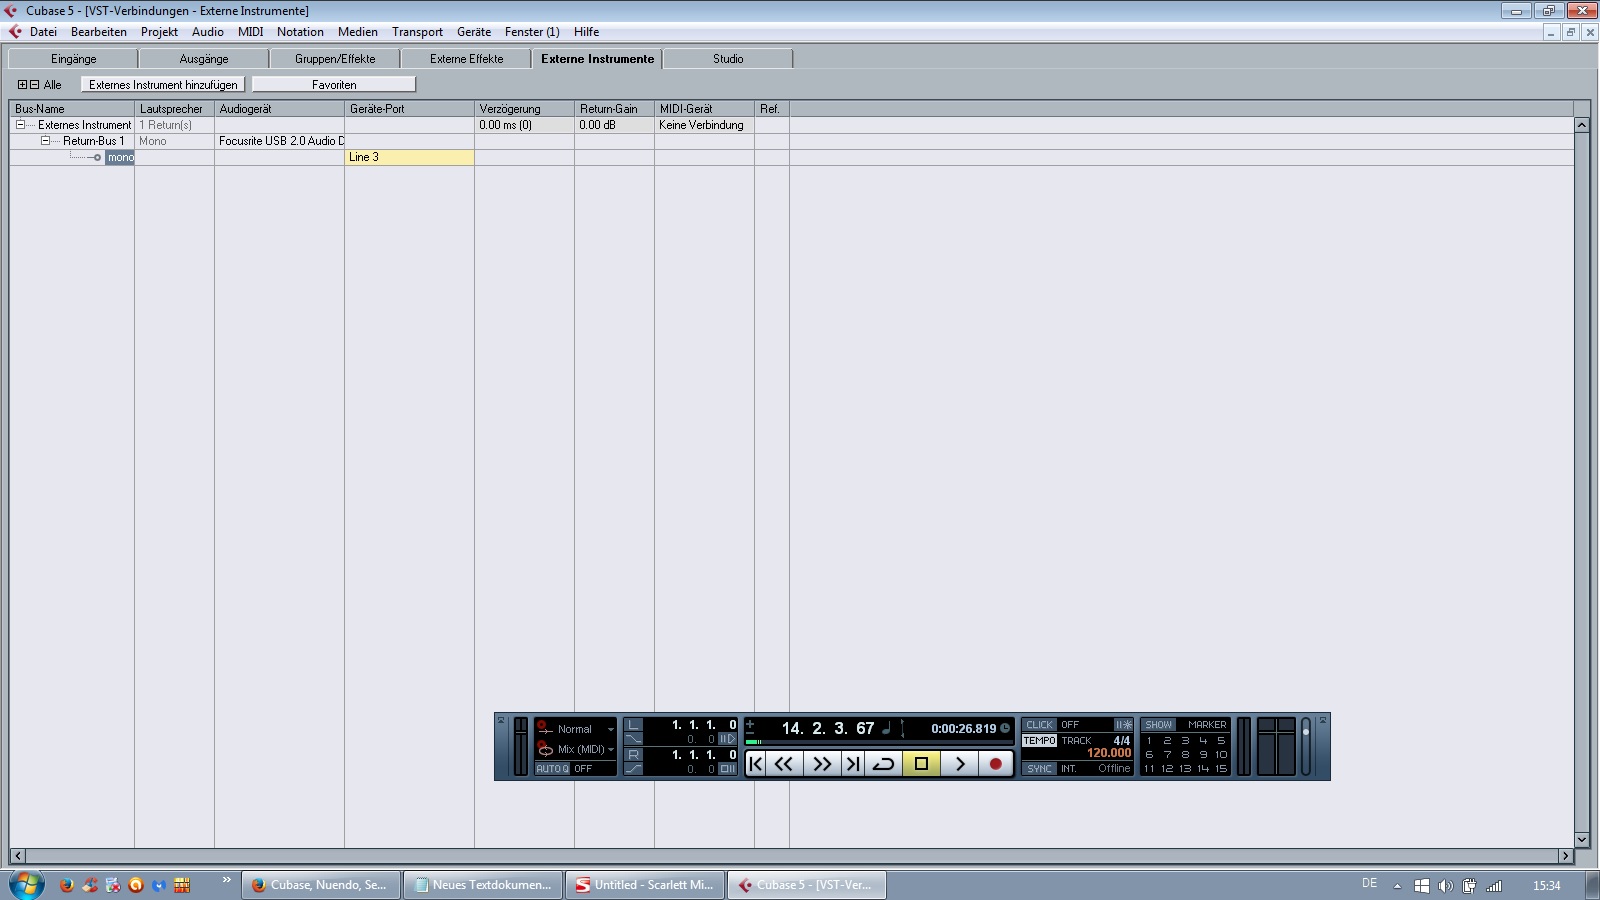Switch to the Externe Effekte tab
The image size is (1600, 900).
pos(466,59)
